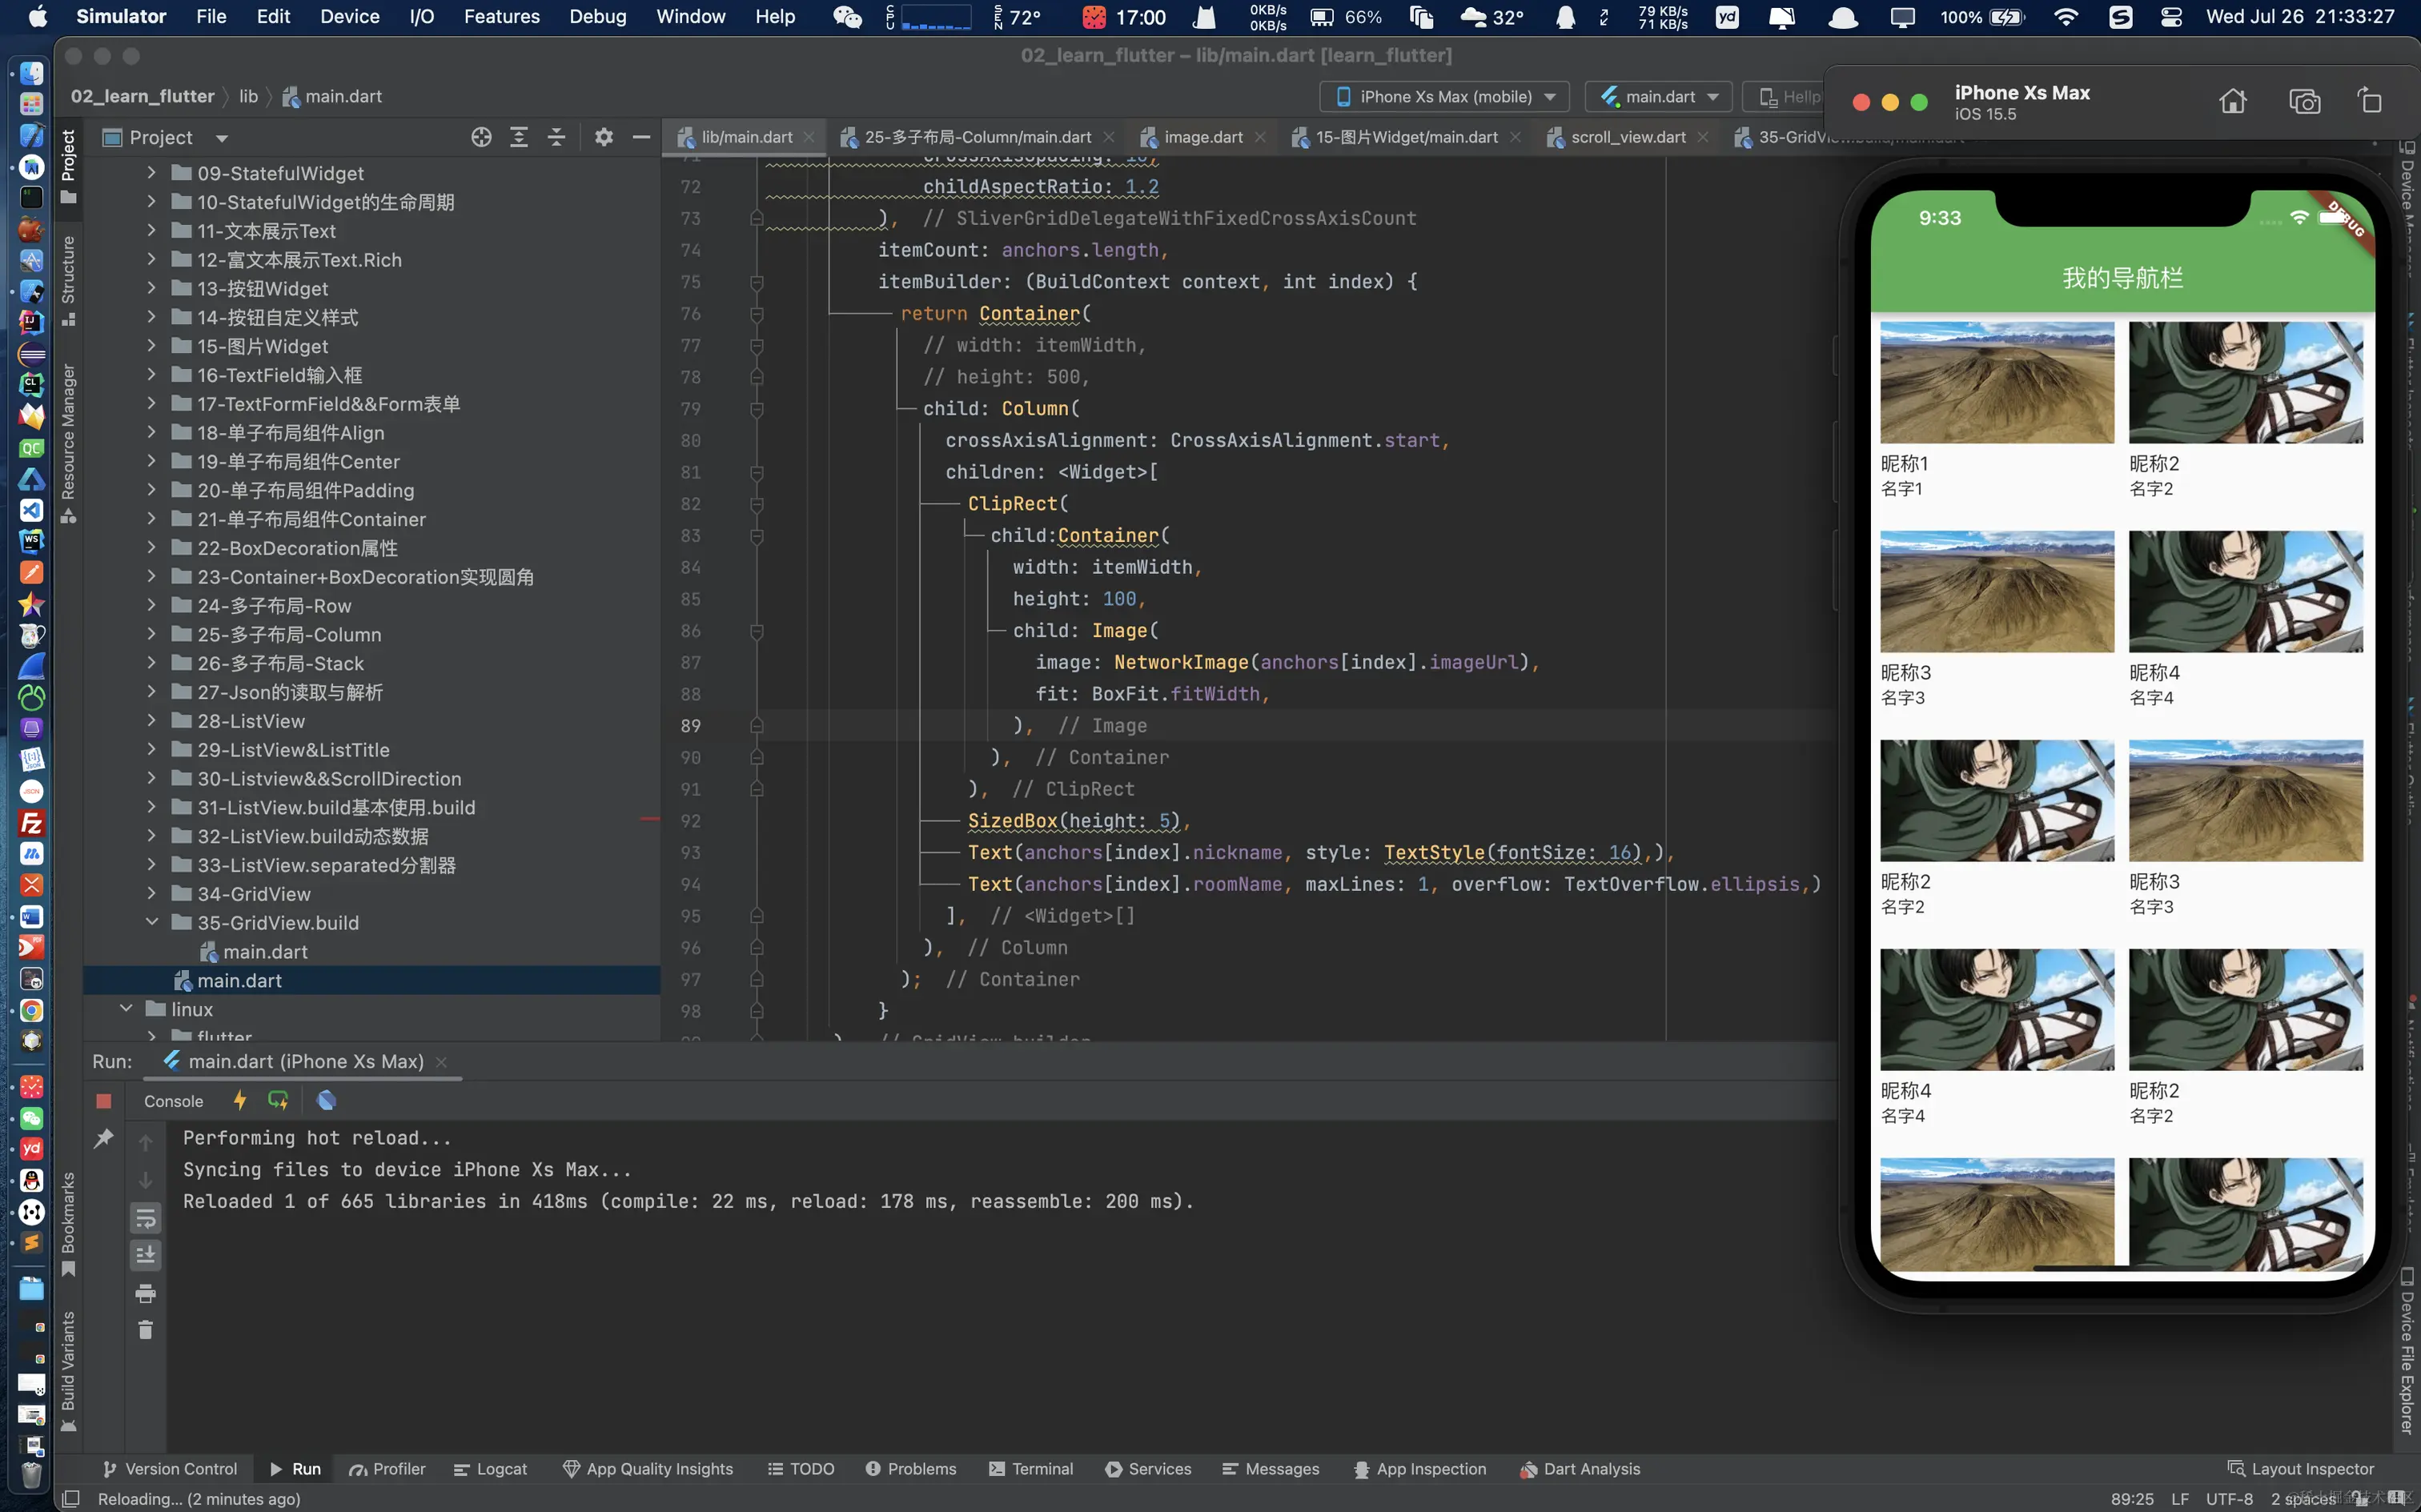Click the LF line separator status item
The height and width of the screenshot is (1512, 2421).
(x=2180, y=1498)
